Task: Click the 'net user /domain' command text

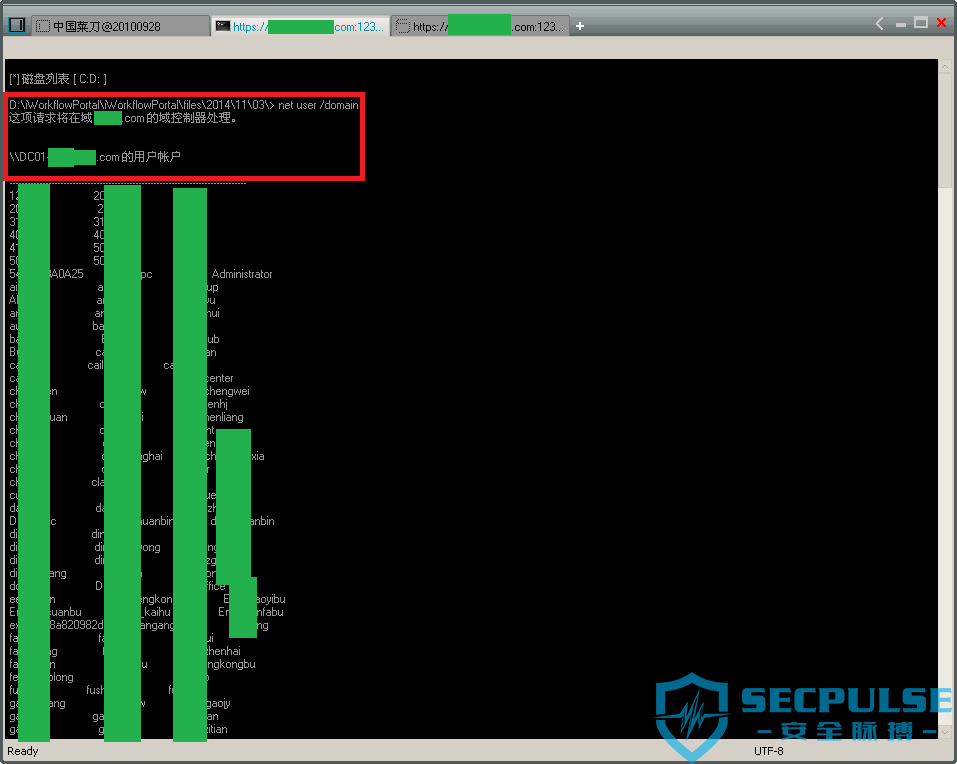Action: [x=318, y=105]
